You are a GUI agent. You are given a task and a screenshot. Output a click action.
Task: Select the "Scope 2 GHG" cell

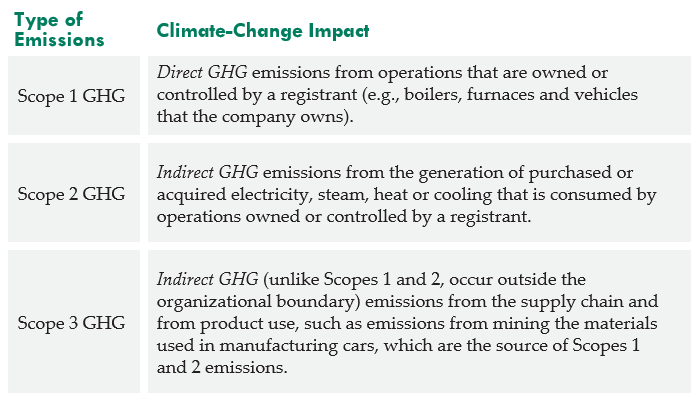click(x=71, y=193)
